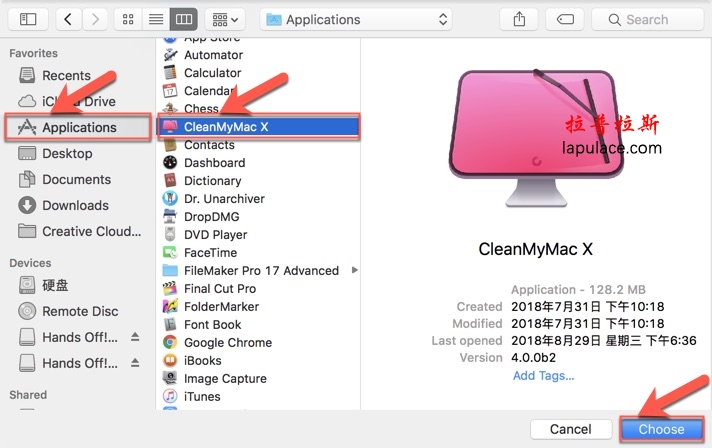Select Downloads in the sidebar
The height and width of the screenshot is (448, 712).
pyautogui.click(x=77, y=205)
